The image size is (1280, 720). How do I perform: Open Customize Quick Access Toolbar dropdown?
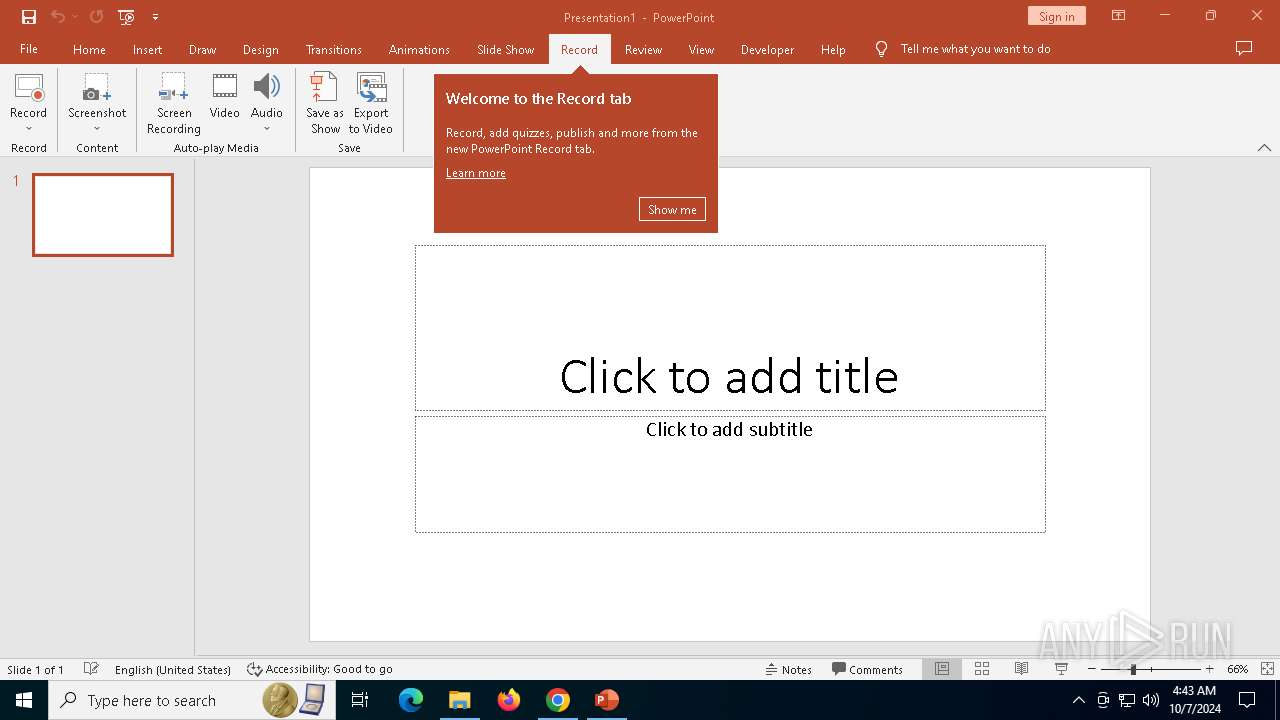155,17
